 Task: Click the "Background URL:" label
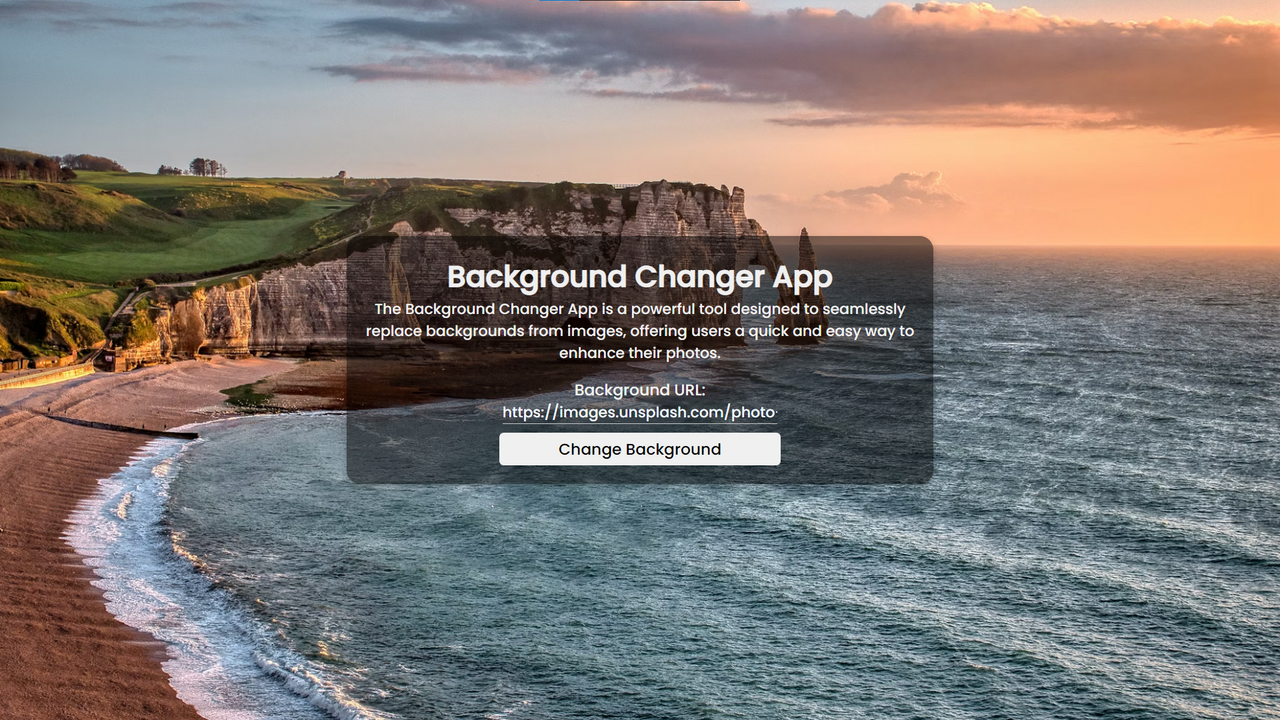point(640,390)
